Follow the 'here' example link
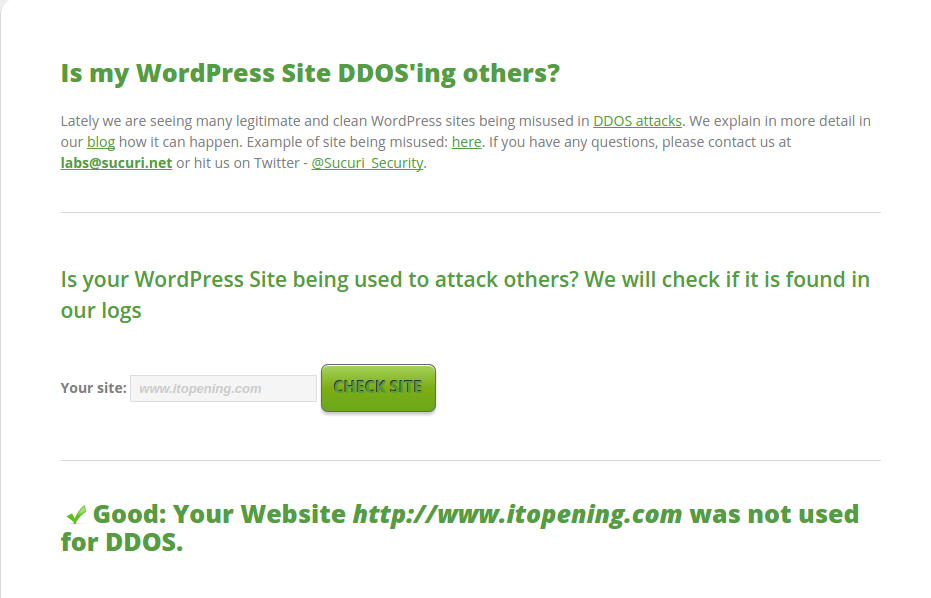 (467, 143)
